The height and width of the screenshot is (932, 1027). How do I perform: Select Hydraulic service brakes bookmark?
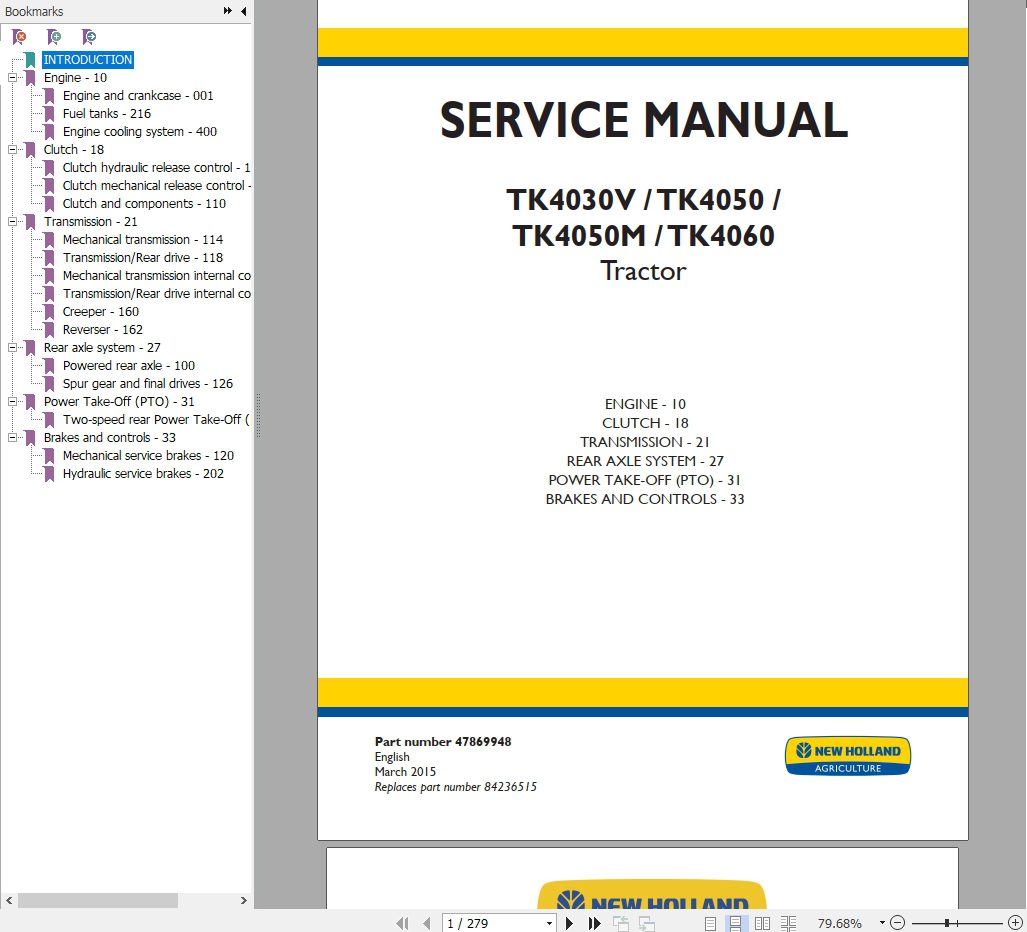146,473
